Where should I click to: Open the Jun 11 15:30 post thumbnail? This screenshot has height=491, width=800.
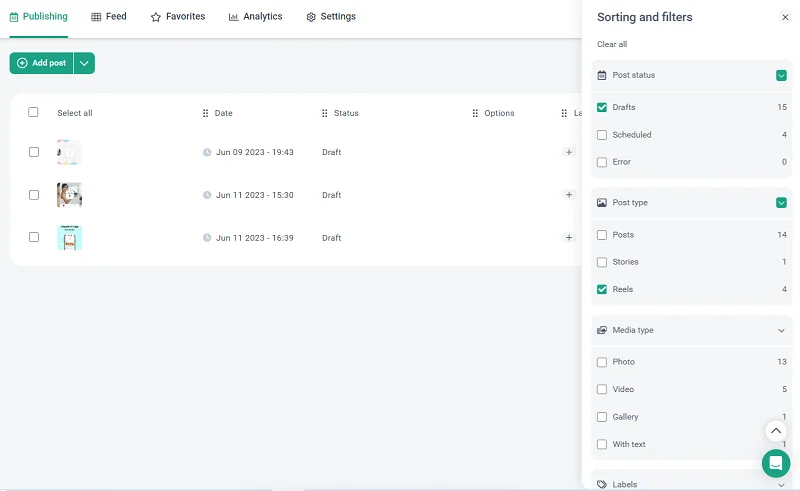pyautogui.click(x=69, y=195)
